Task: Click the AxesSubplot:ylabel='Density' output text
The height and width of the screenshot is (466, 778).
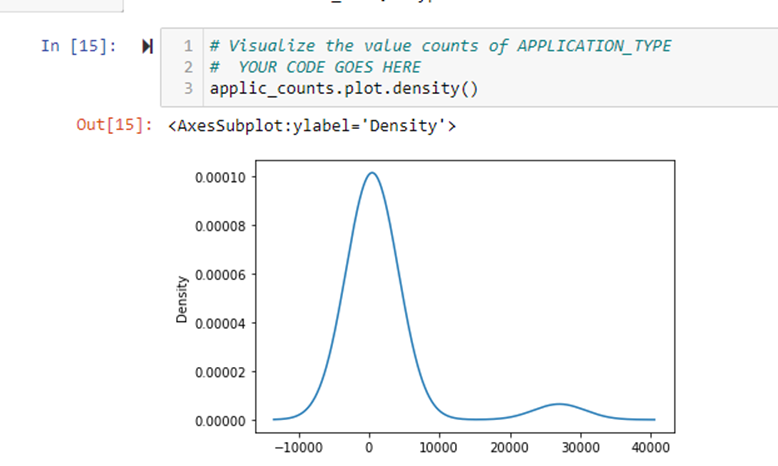Action: pos(312,126)
